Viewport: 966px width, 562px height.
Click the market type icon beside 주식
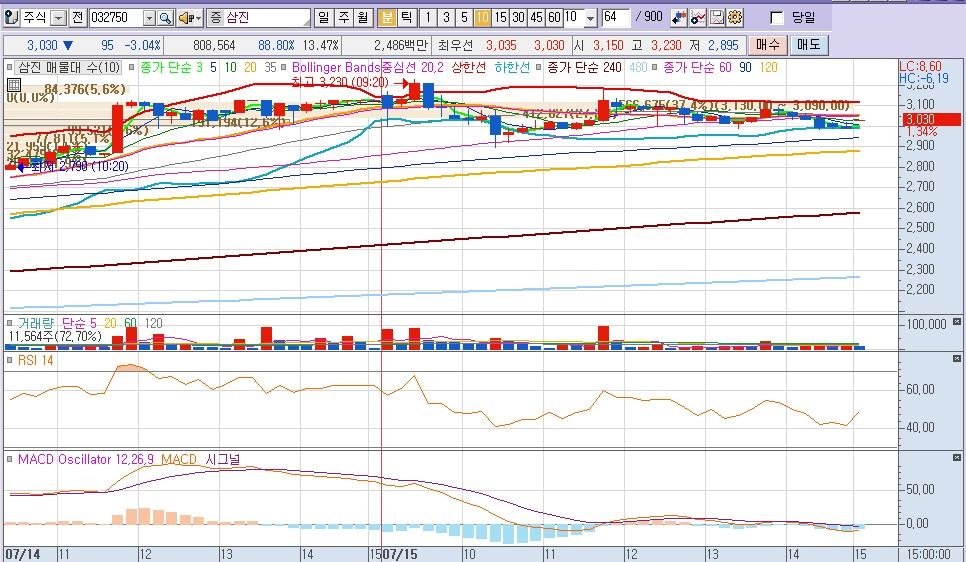click(12, 18)
